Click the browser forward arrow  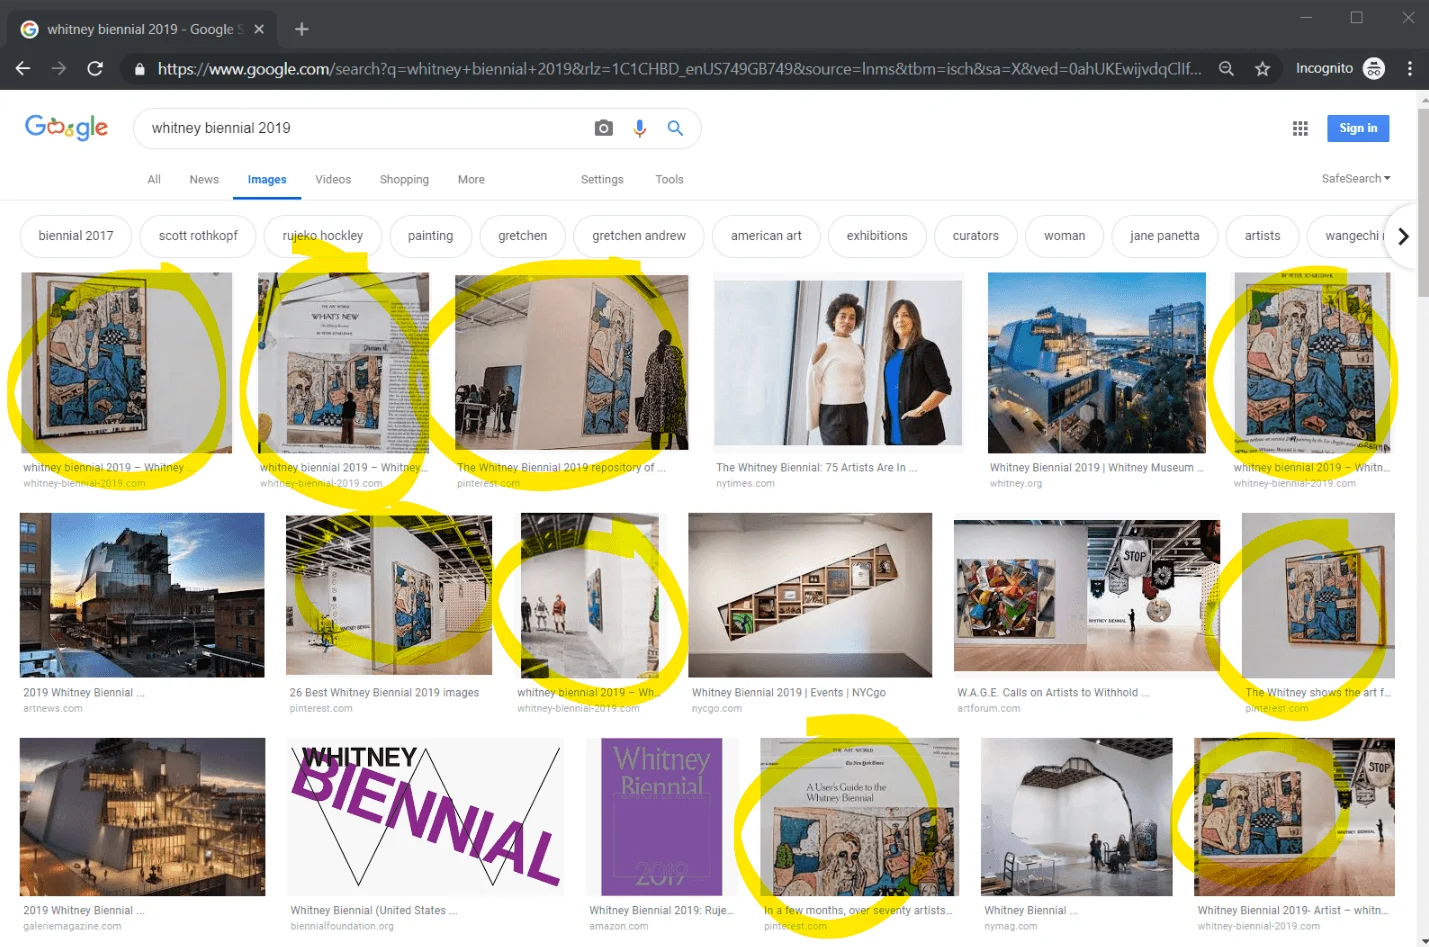click(x=59, y=69)
